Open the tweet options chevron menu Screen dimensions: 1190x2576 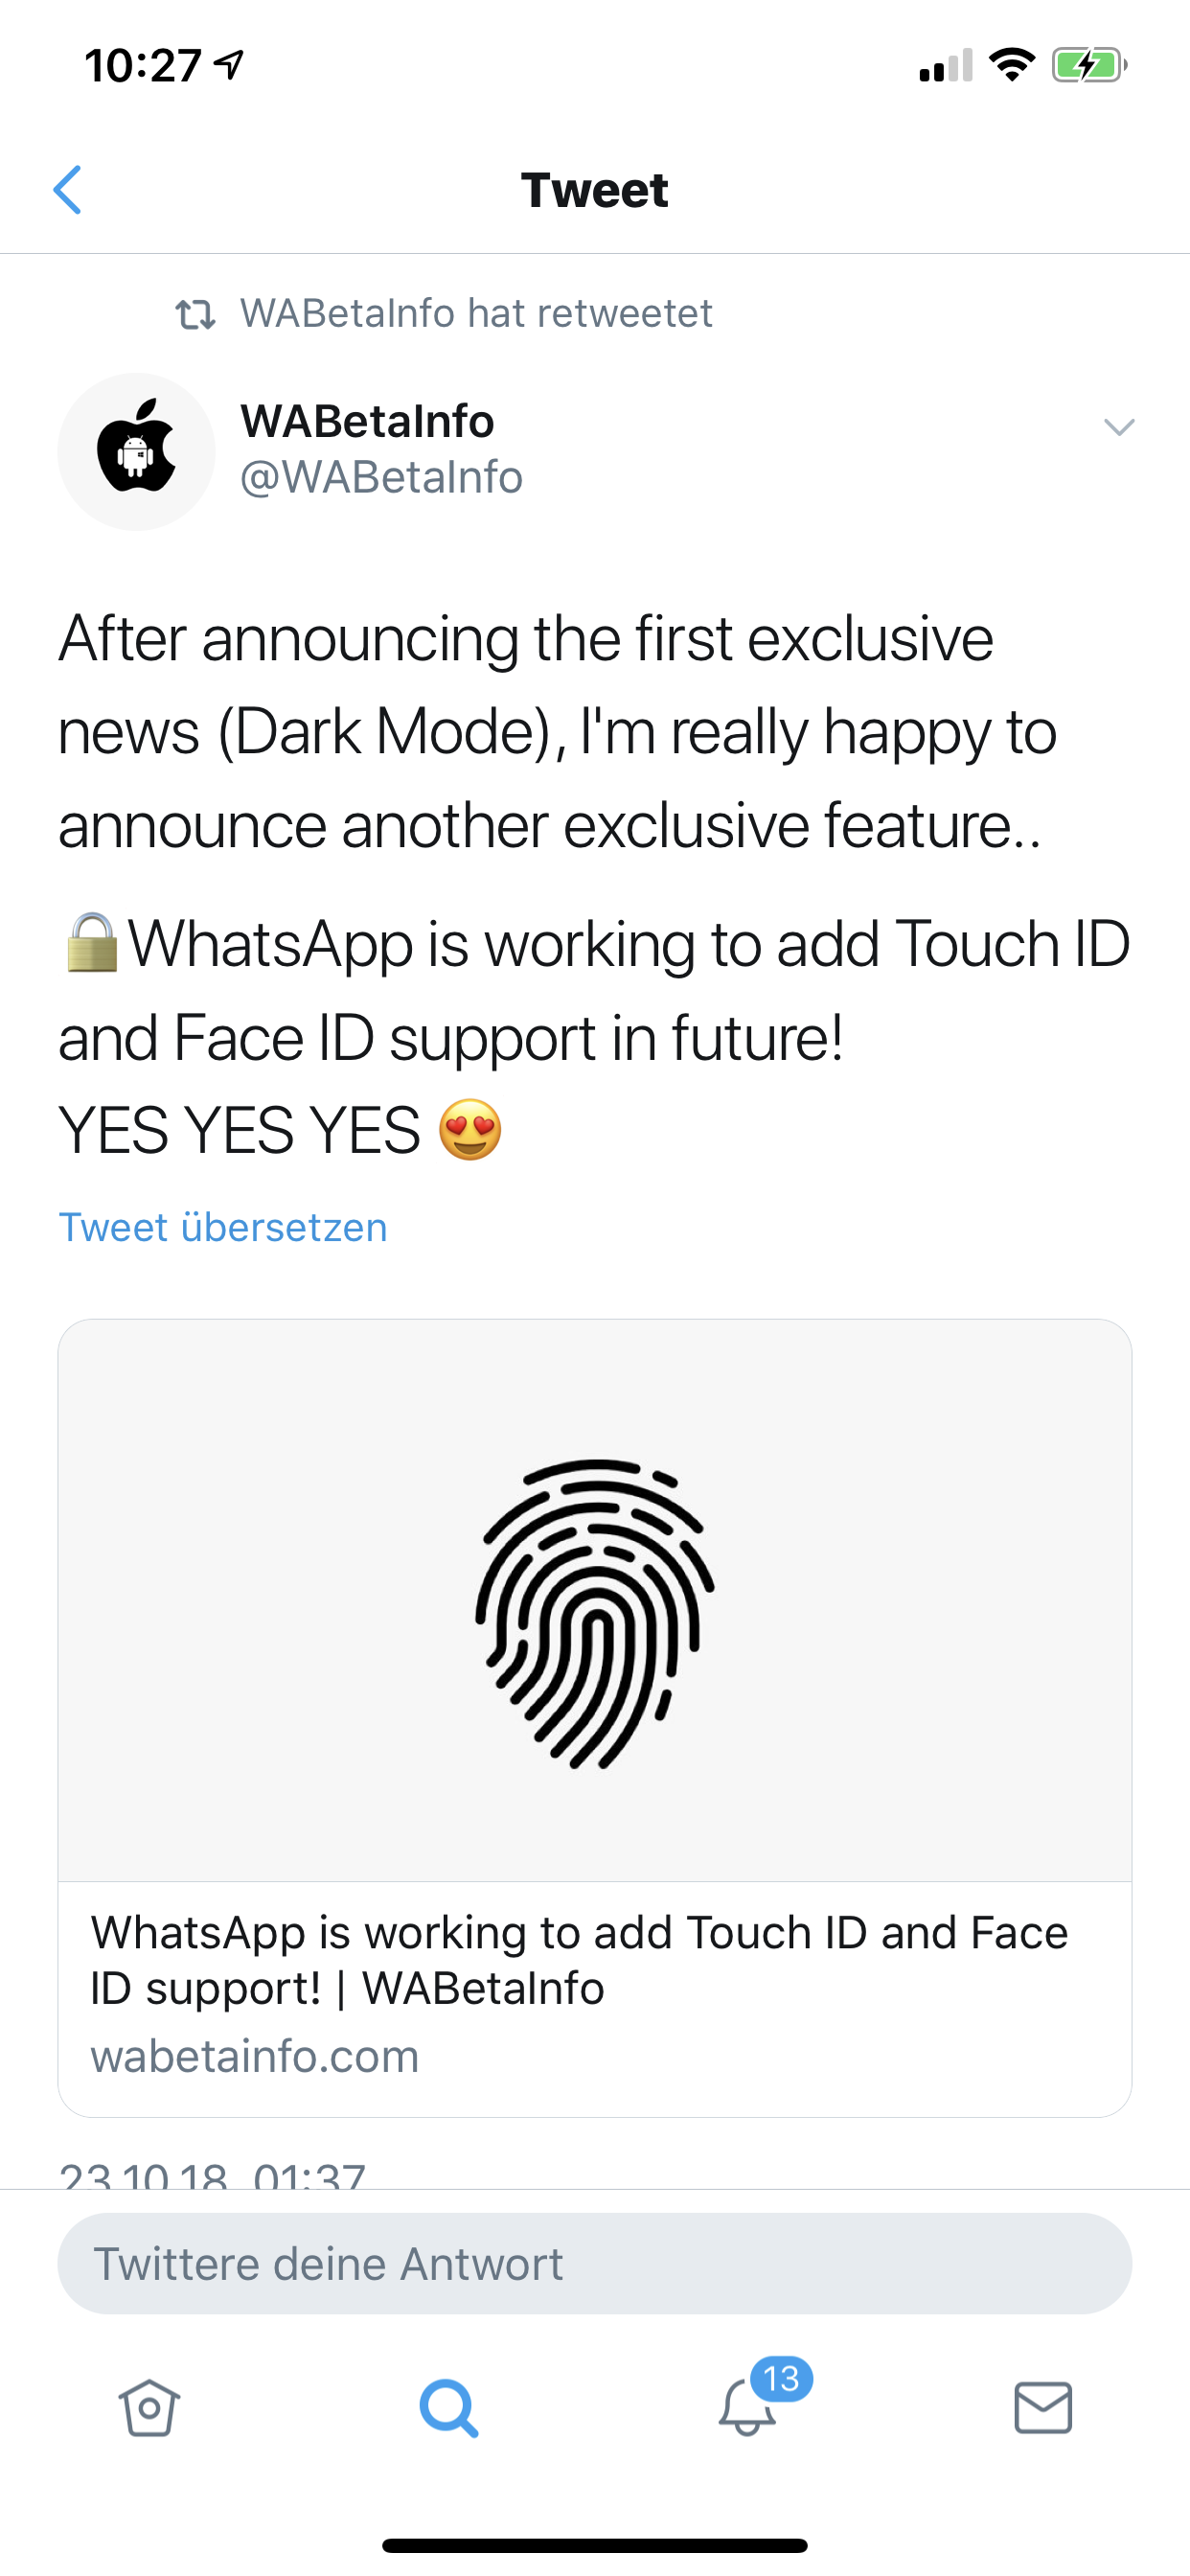1118,427
